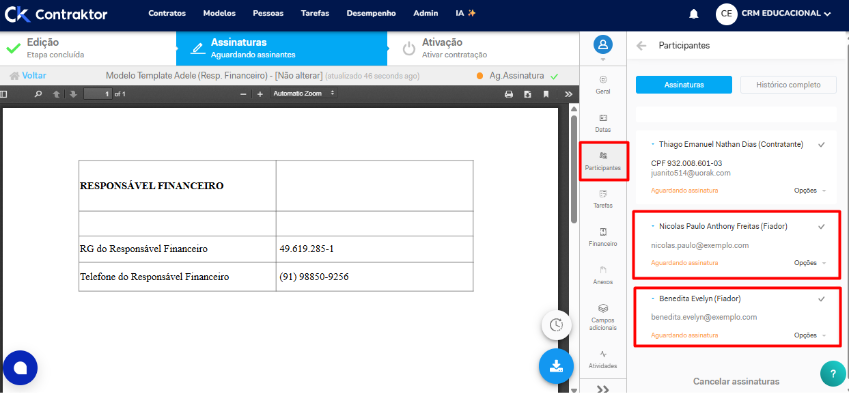The height and width of the screenshot is (393, 849).
Task: Open the IA menu
Action: coord(466,14)
